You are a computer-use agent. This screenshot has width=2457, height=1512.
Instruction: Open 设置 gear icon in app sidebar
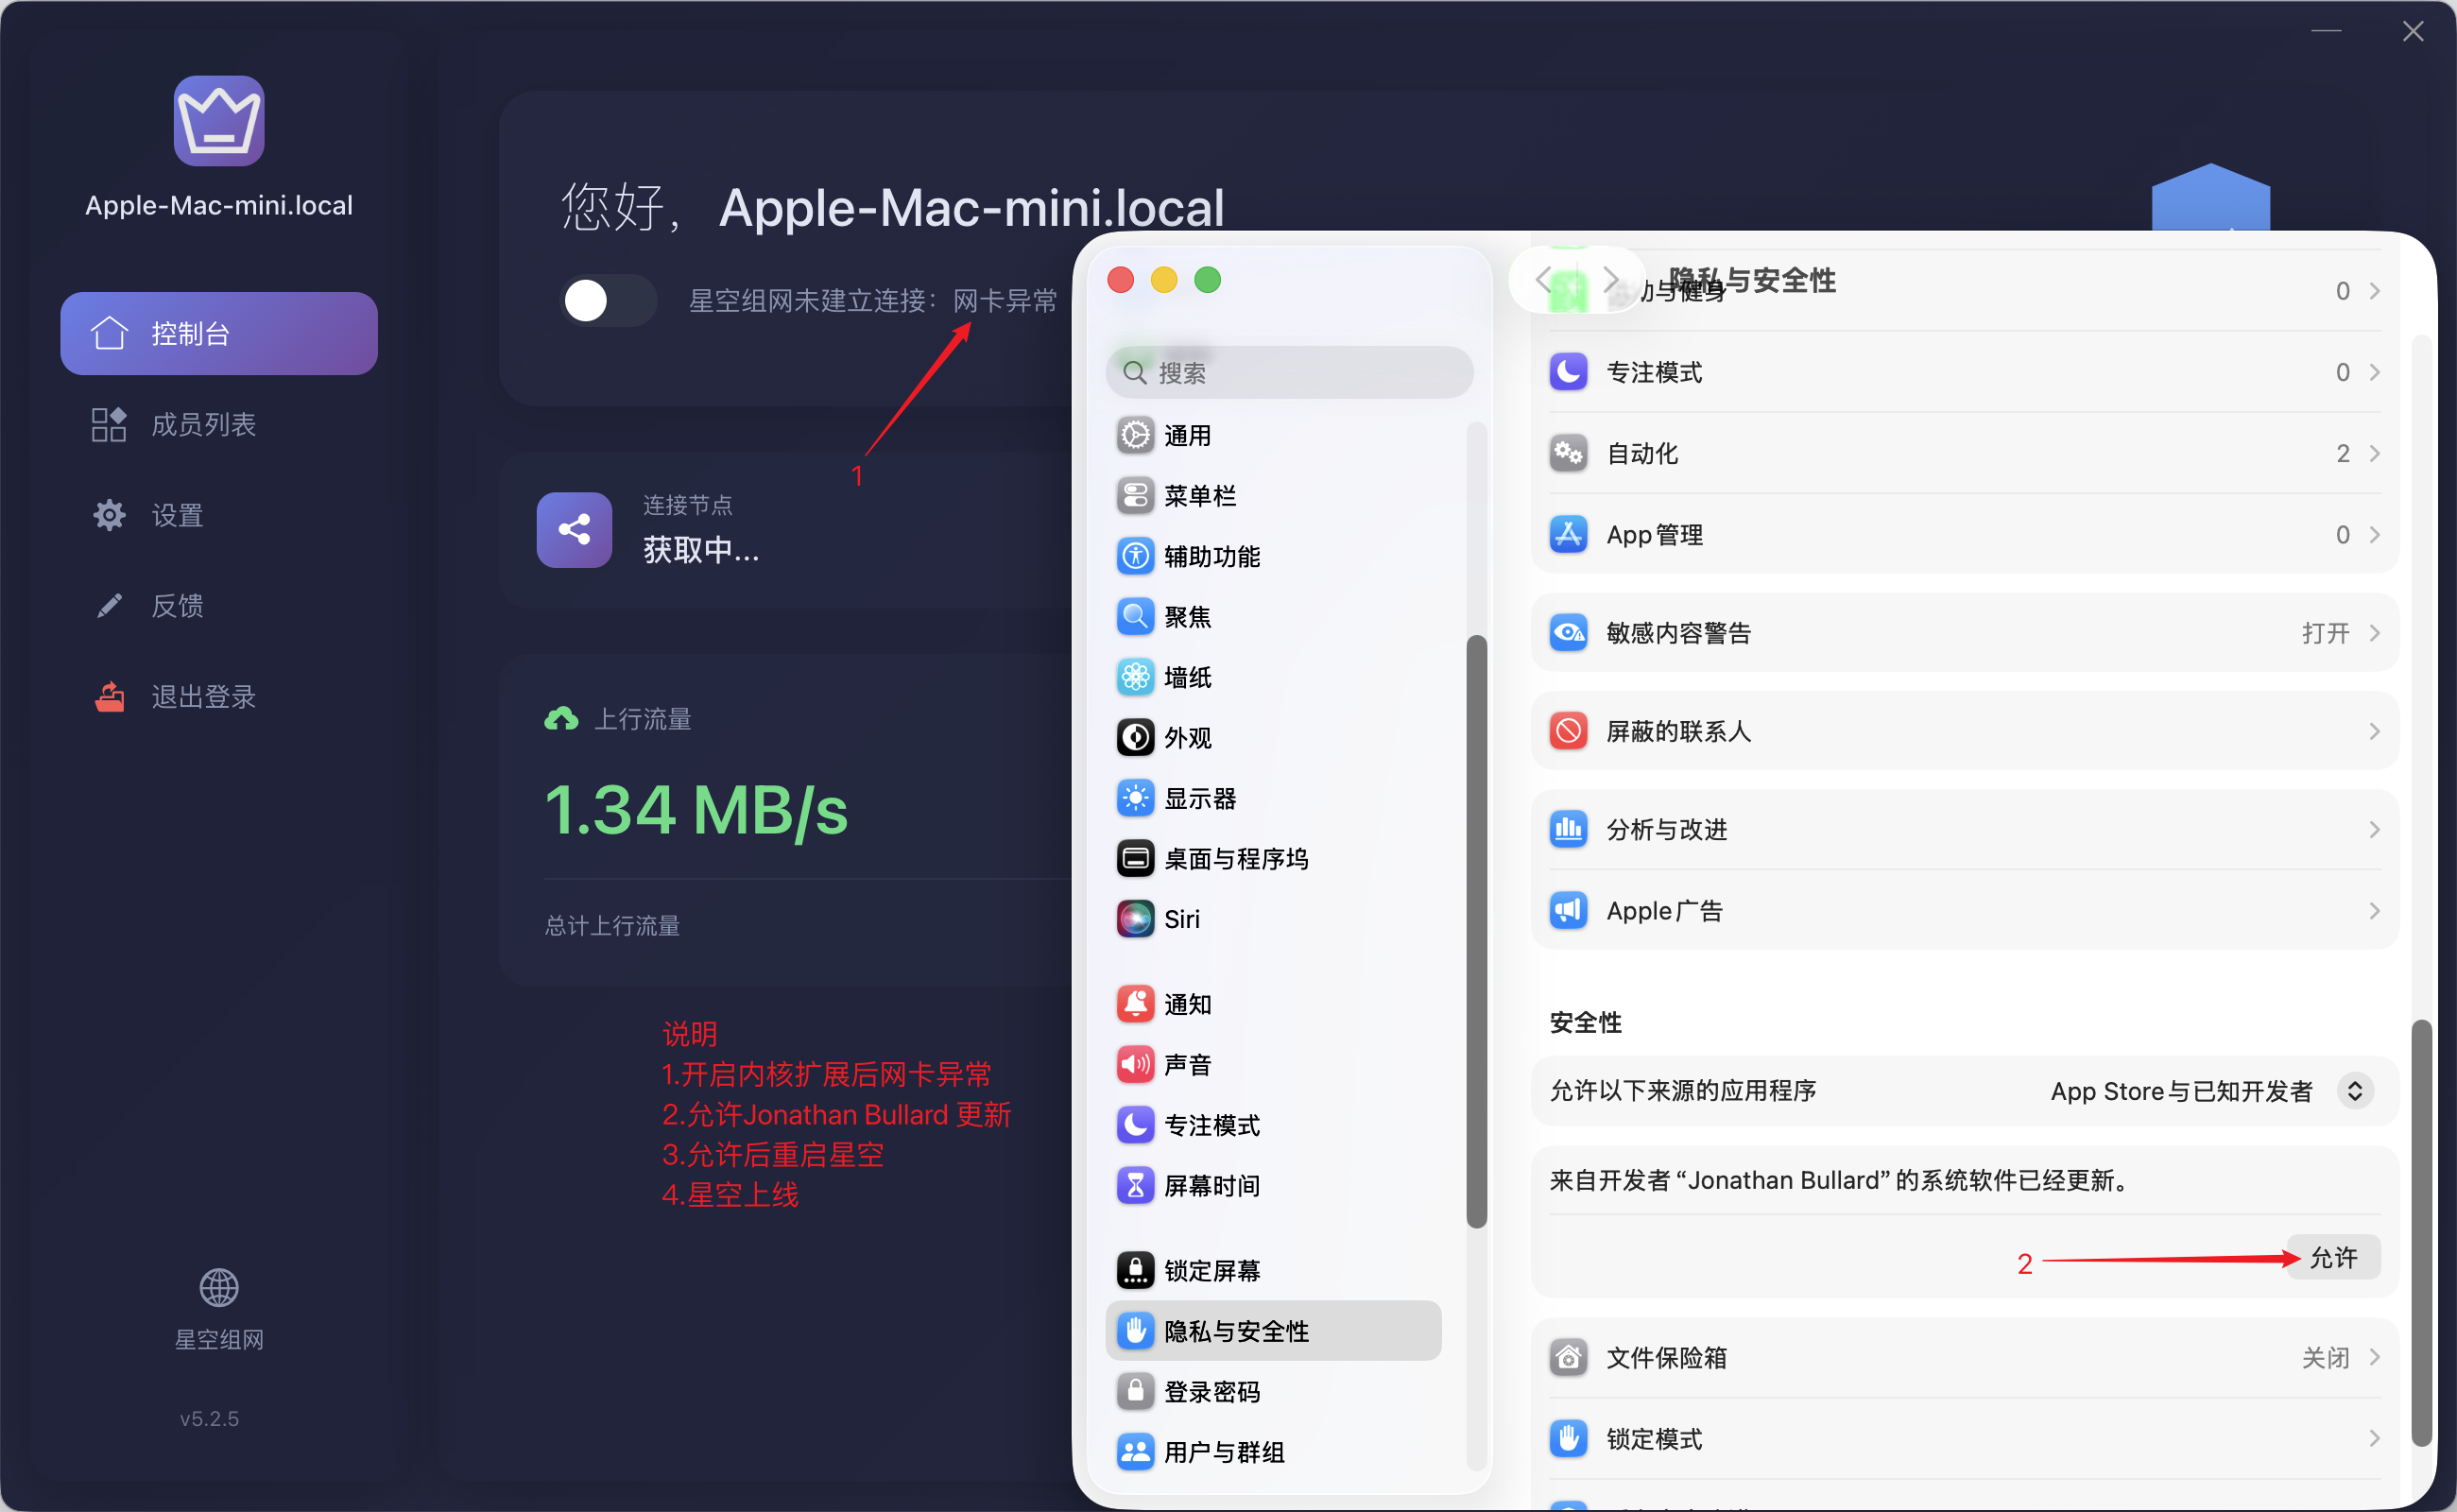(x=109, y=514)
